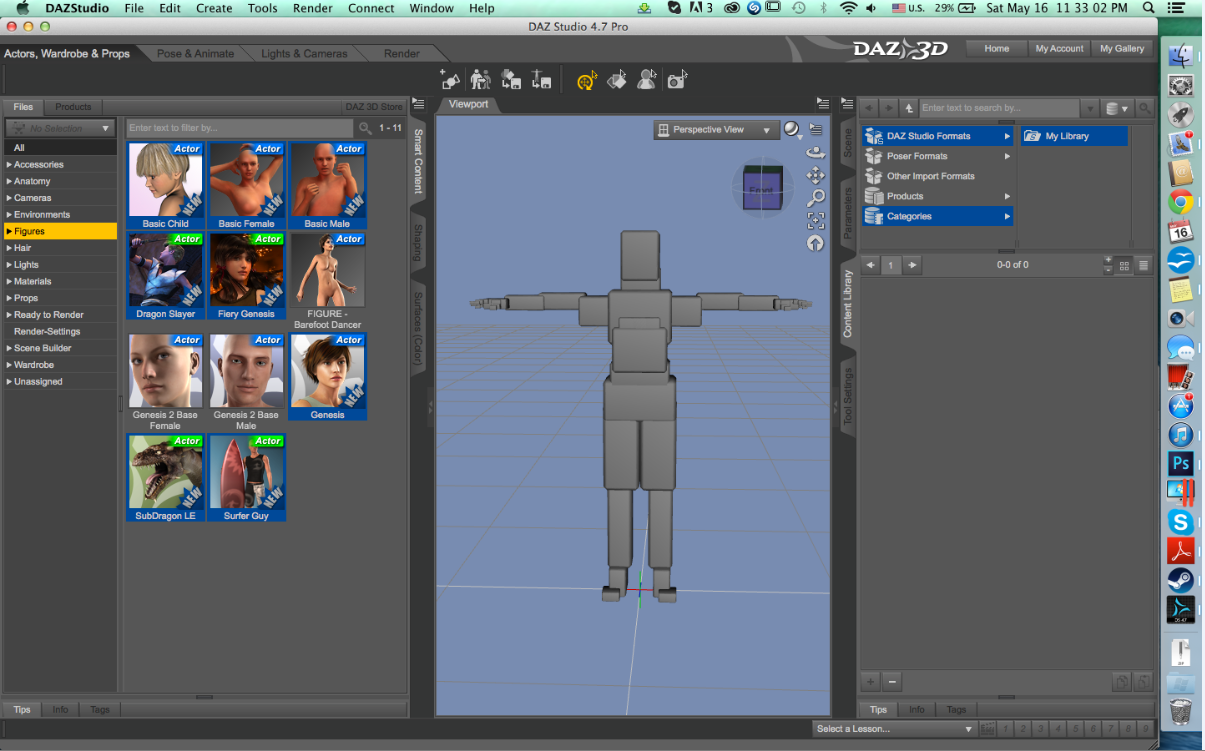Click the Content Library search field
Viewport: 1205px width, 751px height.
(x=1000, y=108)
